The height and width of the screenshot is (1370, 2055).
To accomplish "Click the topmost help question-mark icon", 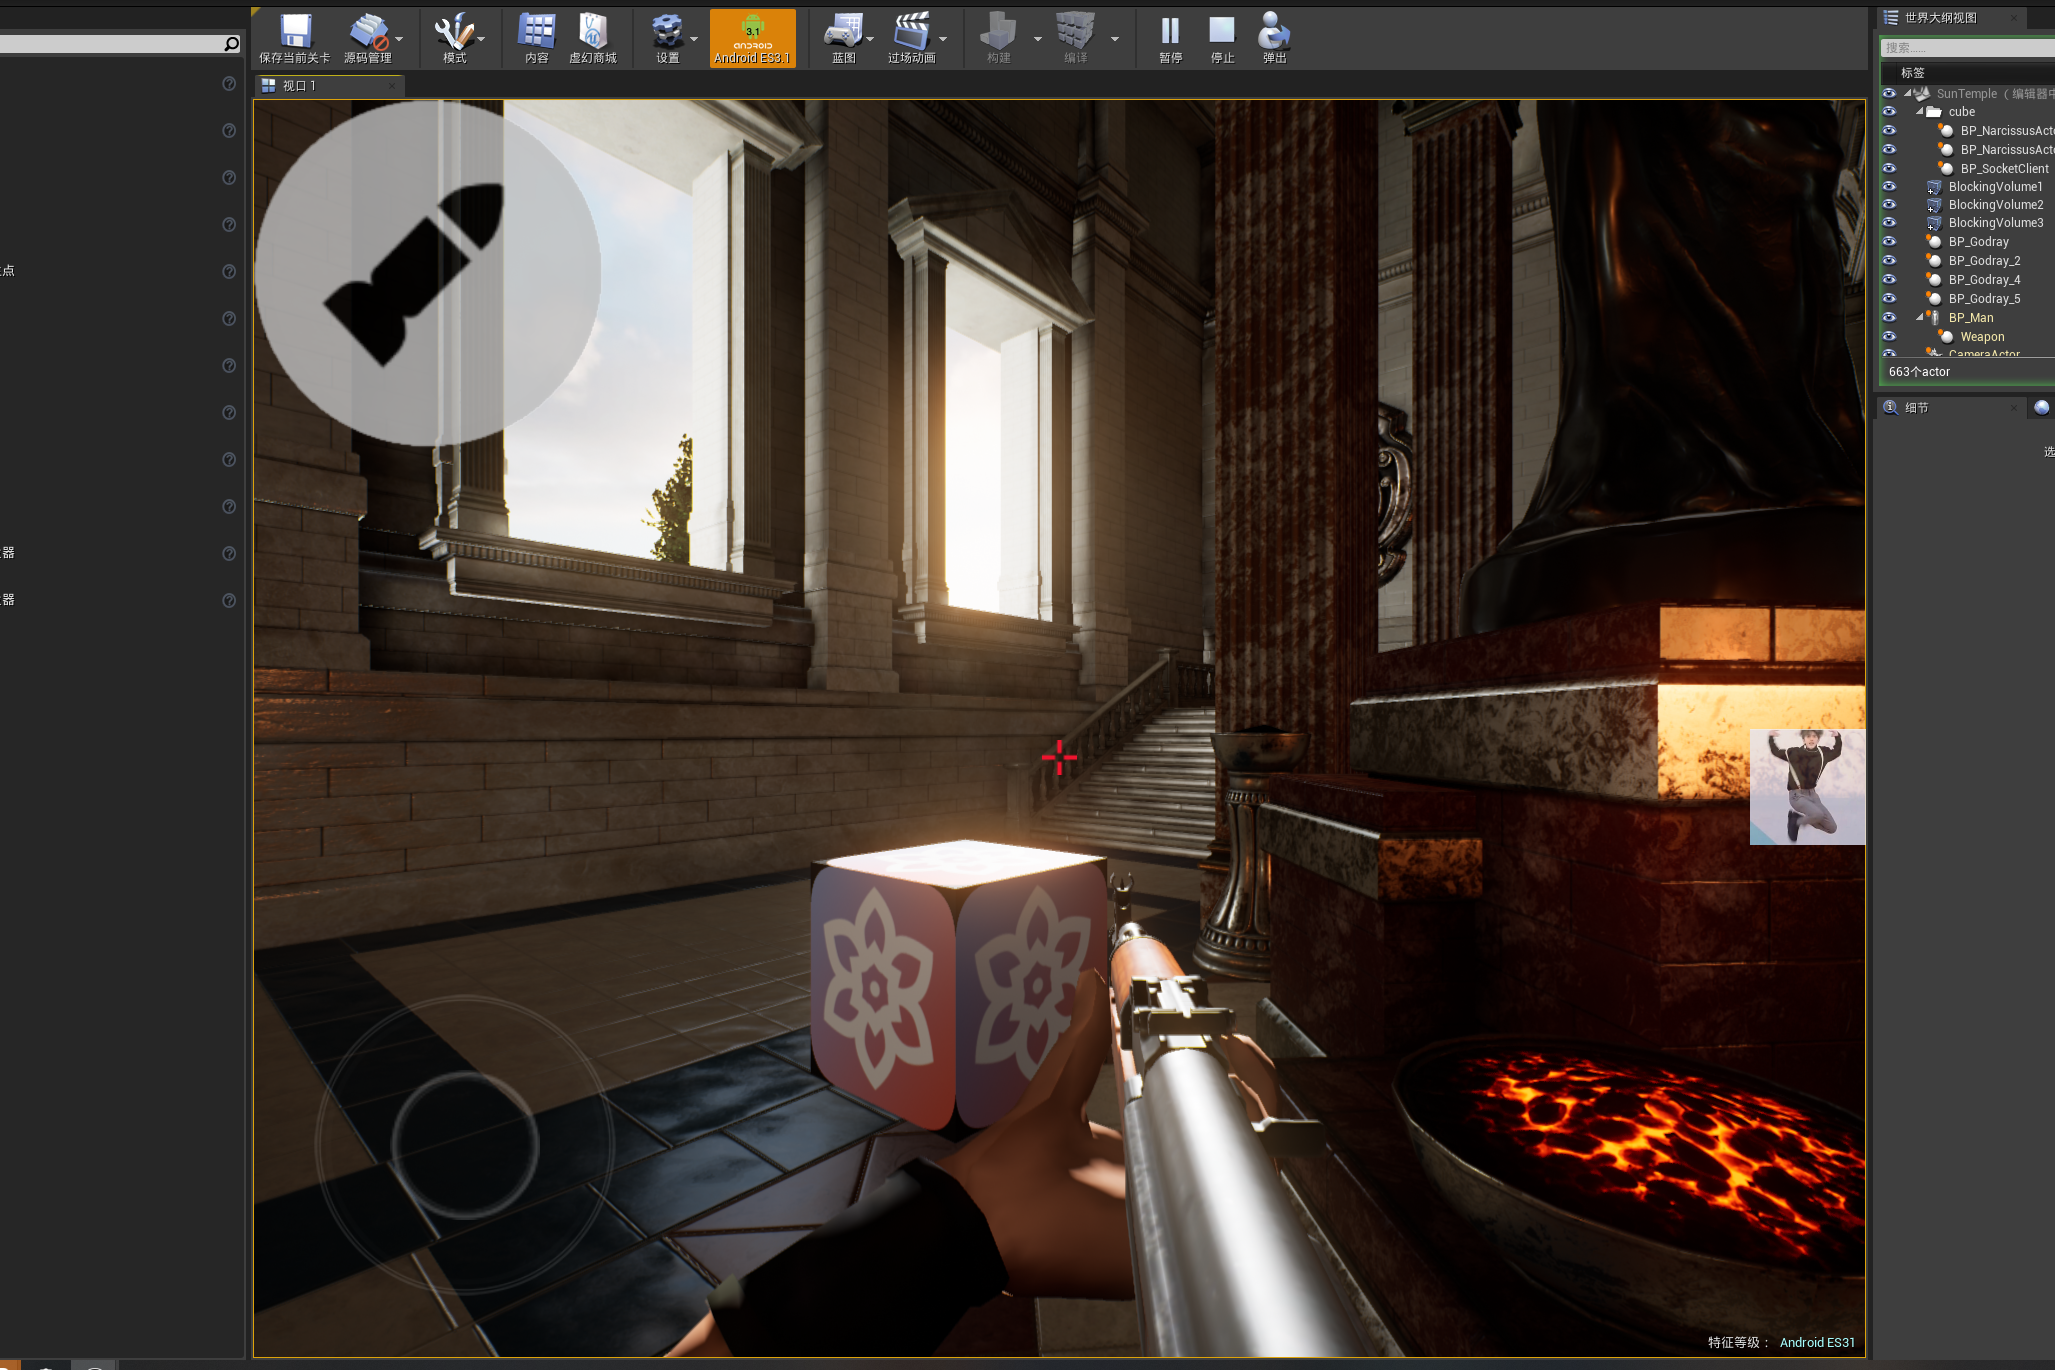I will point(229,84).
